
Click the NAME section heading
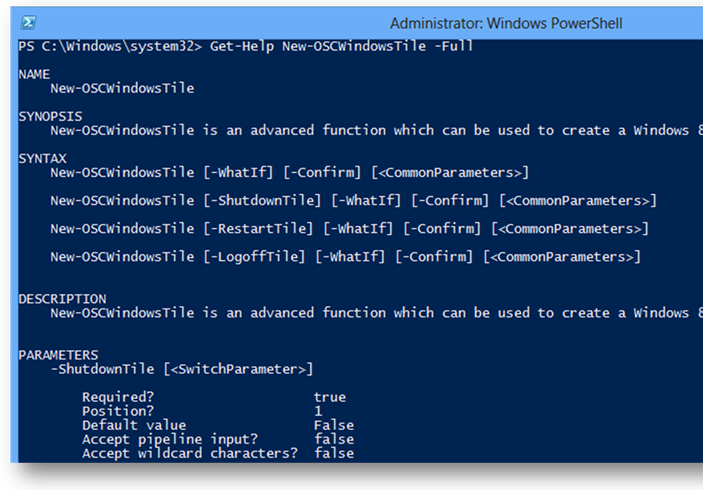pos(34,74)
